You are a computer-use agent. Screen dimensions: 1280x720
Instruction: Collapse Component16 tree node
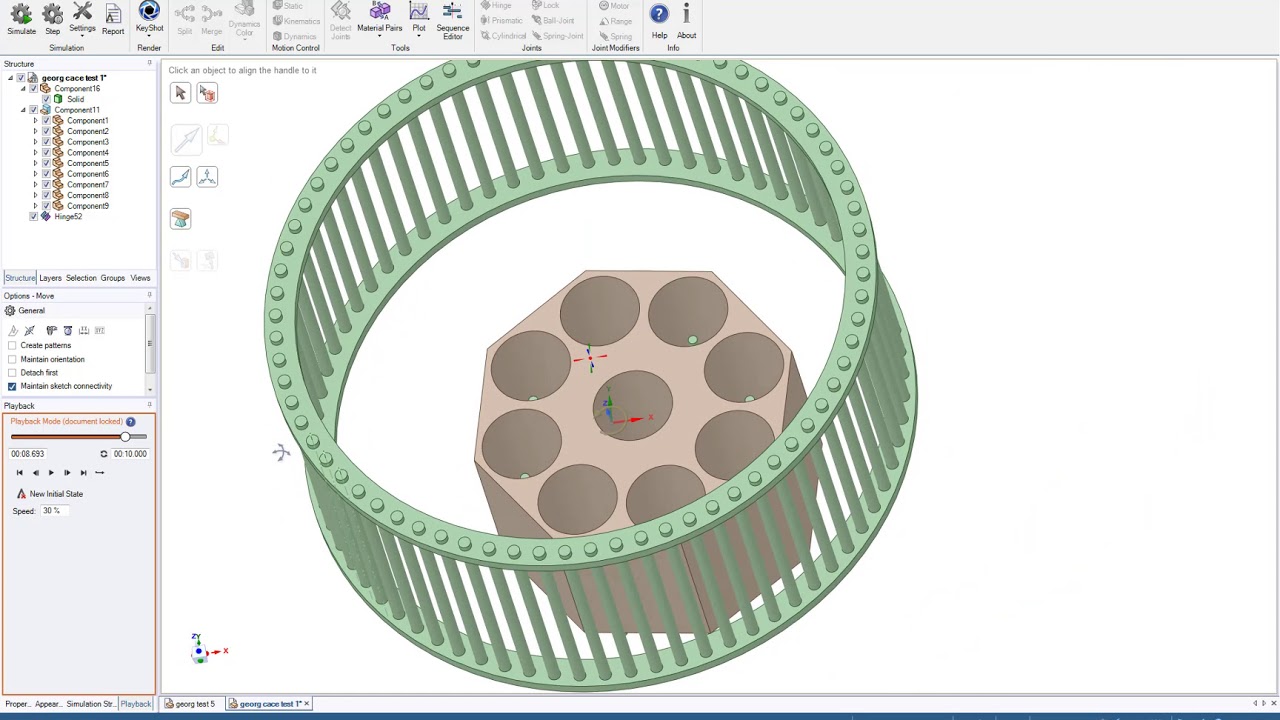(x=23, y=89)
